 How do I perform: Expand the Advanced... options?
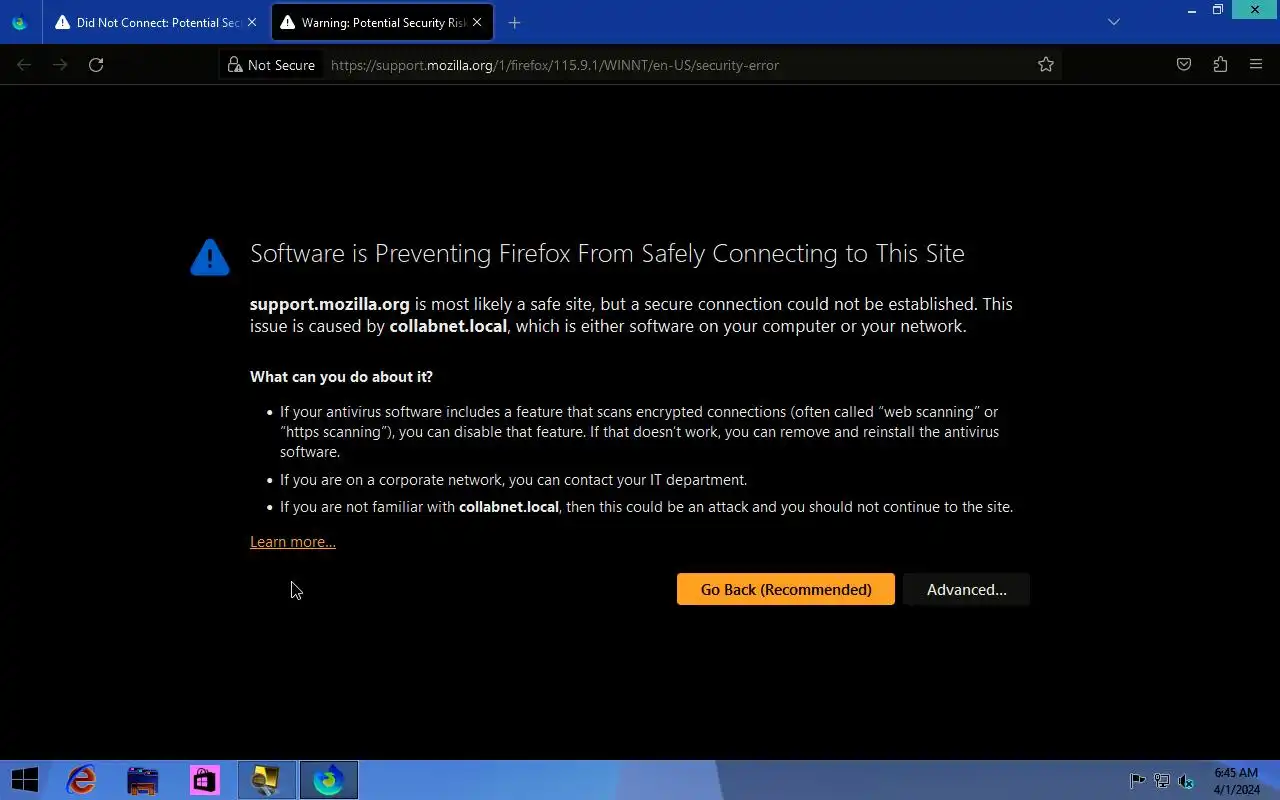966,589
